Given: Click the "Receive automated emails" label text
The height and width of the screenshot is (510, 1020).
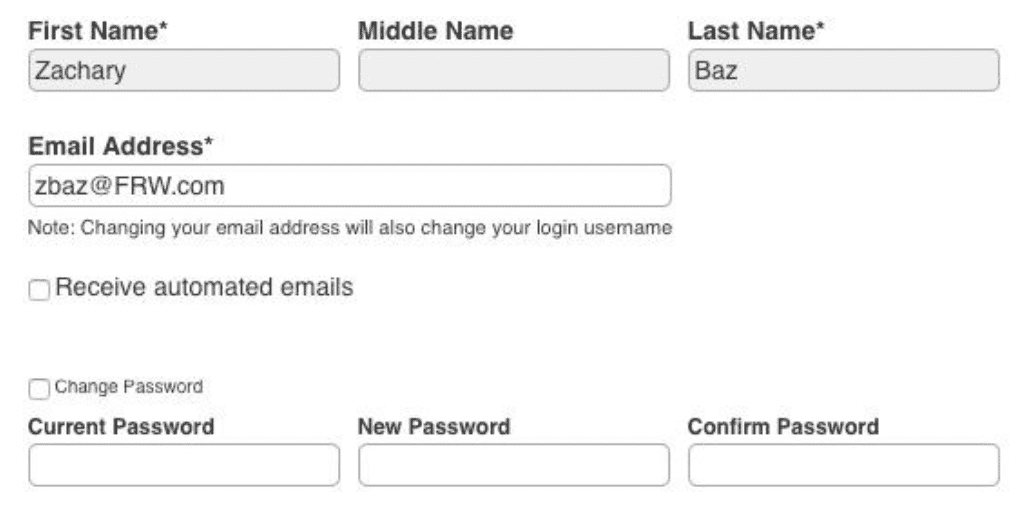Looking at the screenshot, I should (x=204, y=288).
